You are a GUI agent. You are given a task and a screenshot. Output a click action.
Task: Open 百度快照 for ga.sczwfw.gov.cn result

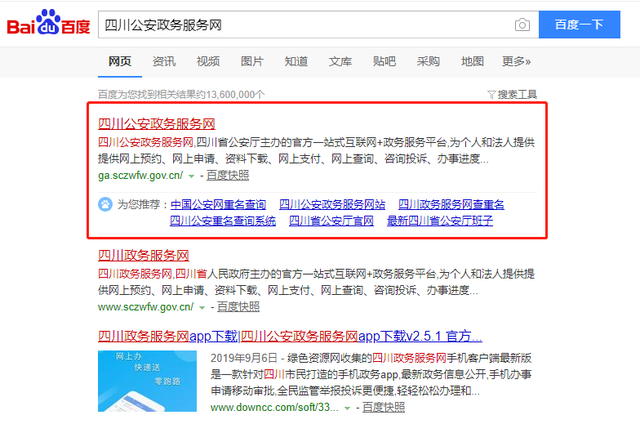coord(228,175)
